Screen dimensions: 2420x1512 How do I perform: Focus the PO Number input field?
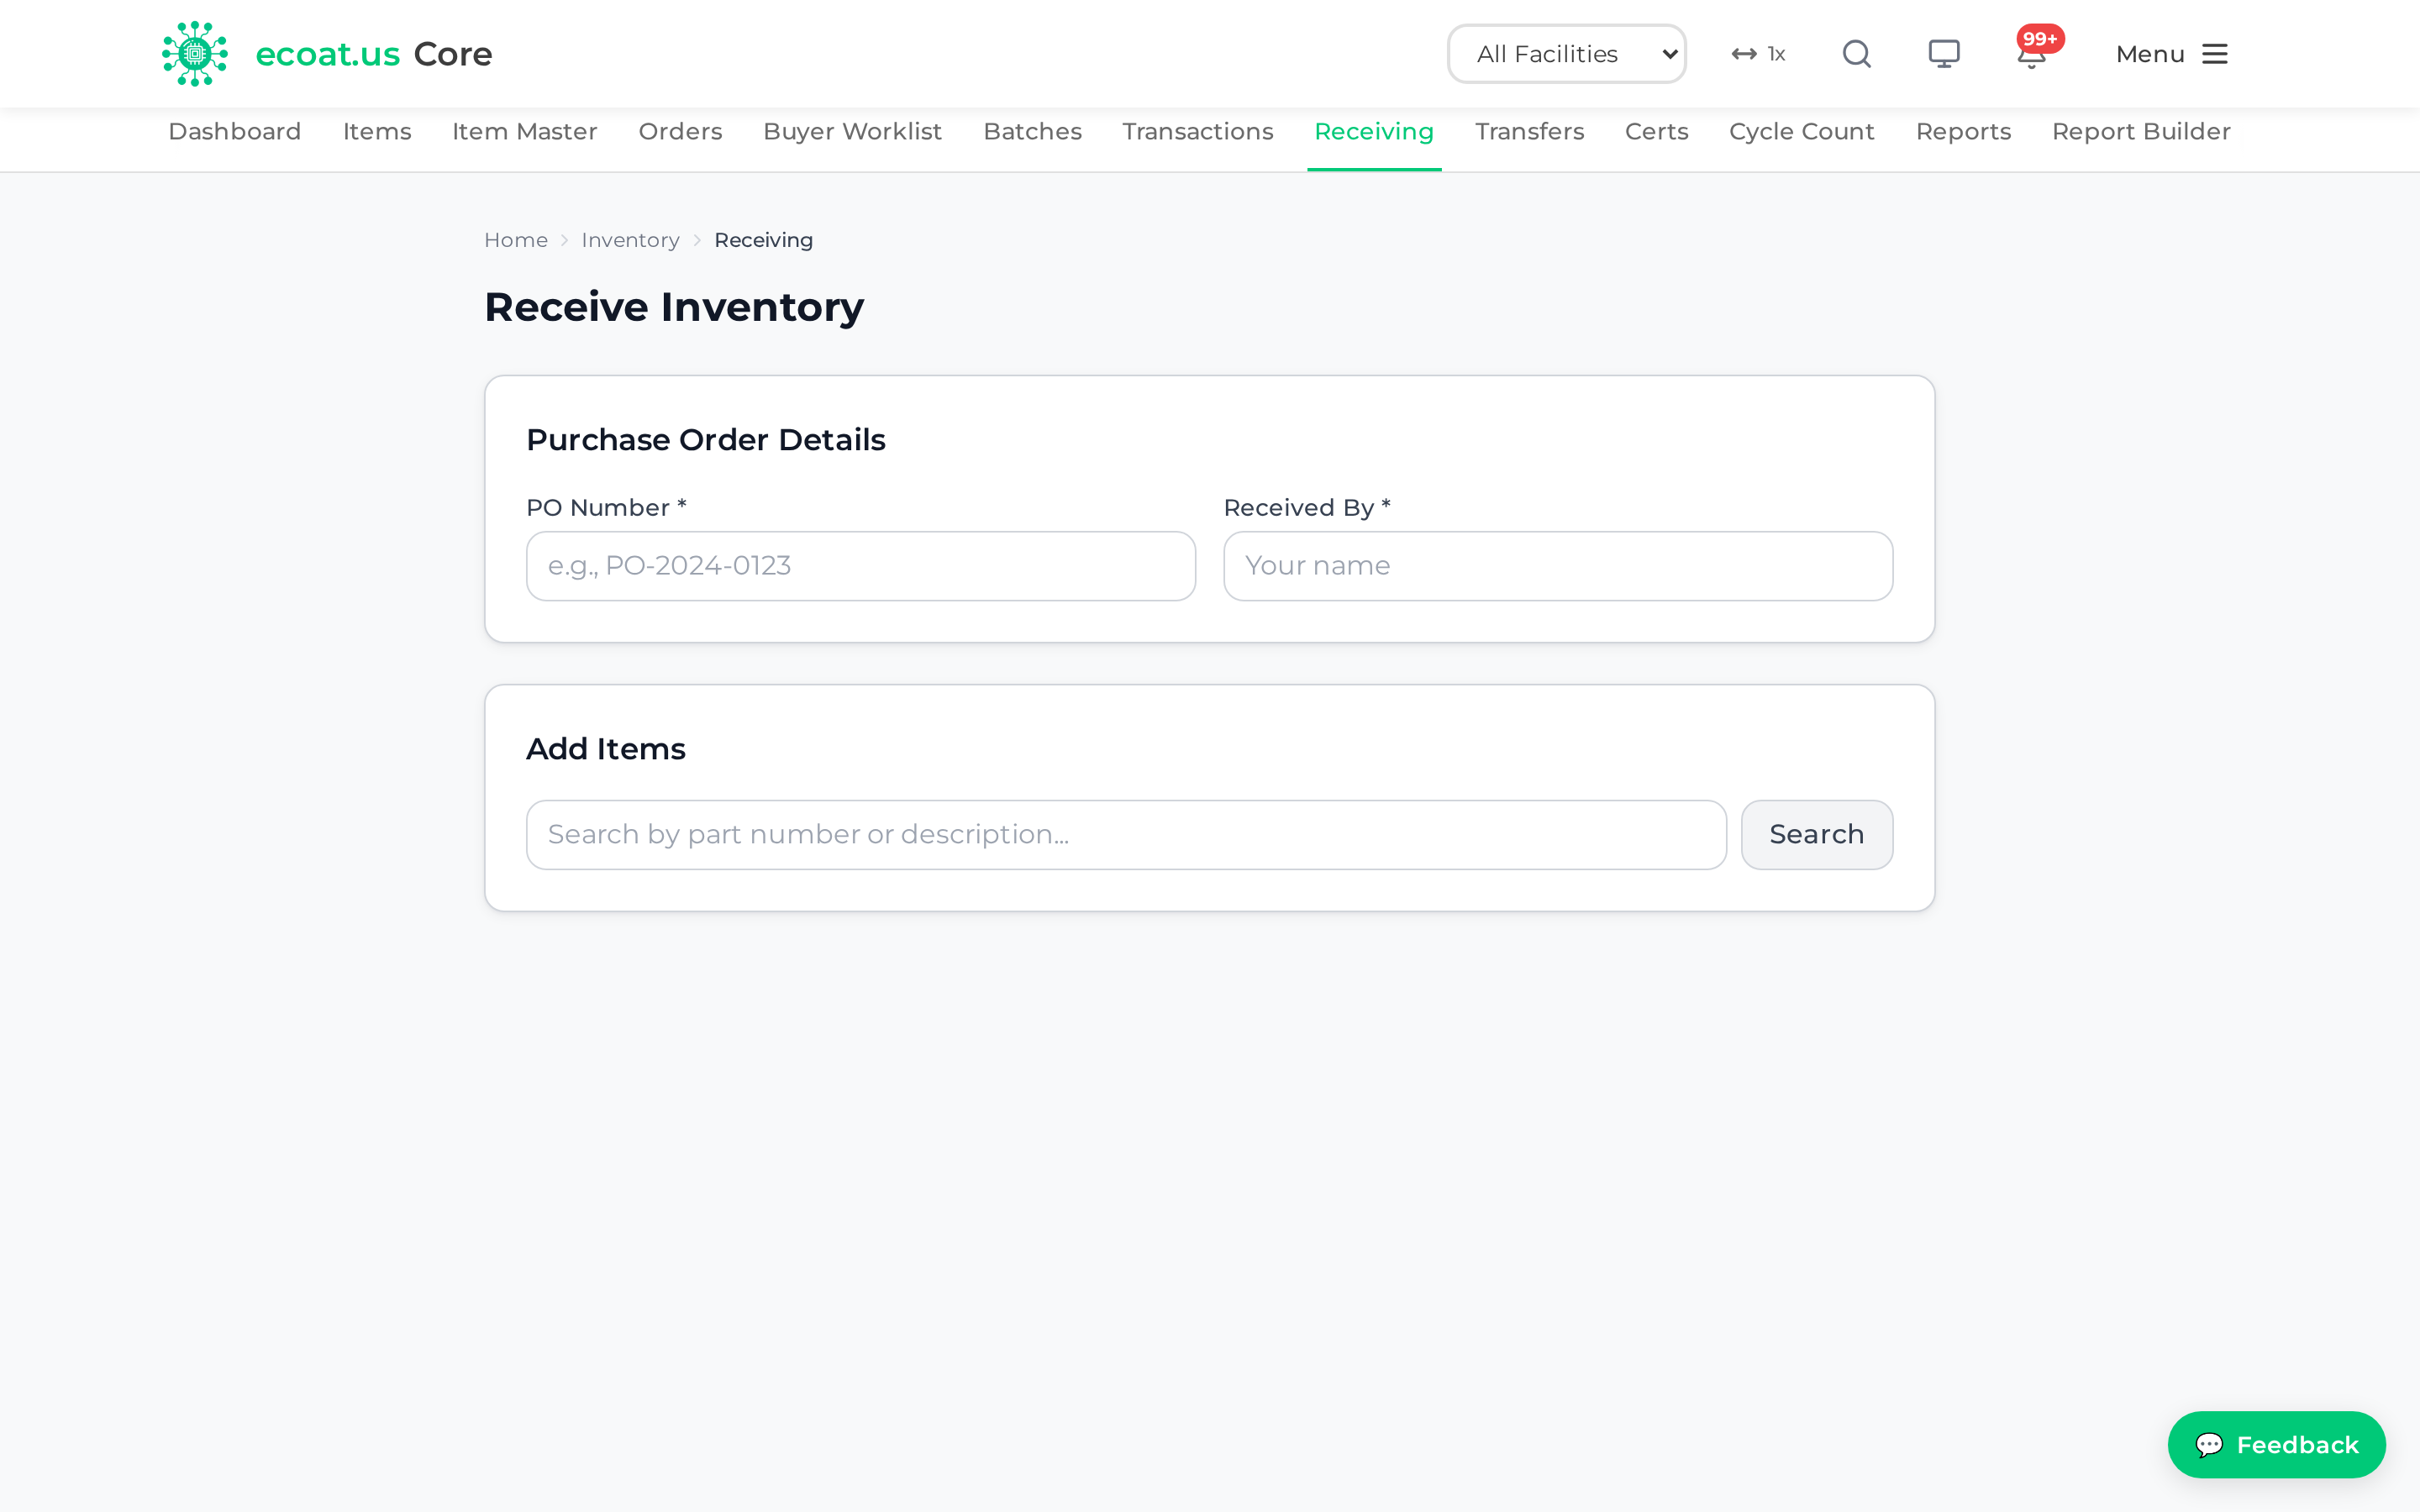(861, 566)
